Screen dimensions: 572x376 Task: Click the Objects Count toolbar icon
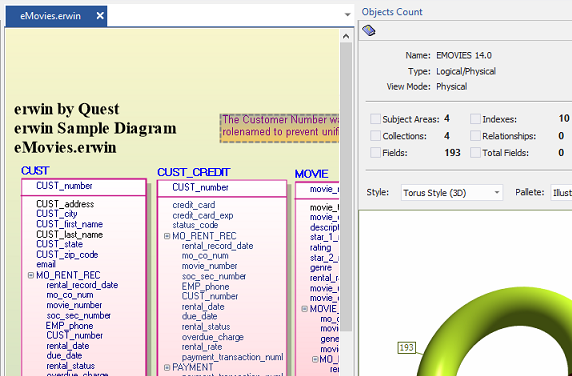pos(369,30)
